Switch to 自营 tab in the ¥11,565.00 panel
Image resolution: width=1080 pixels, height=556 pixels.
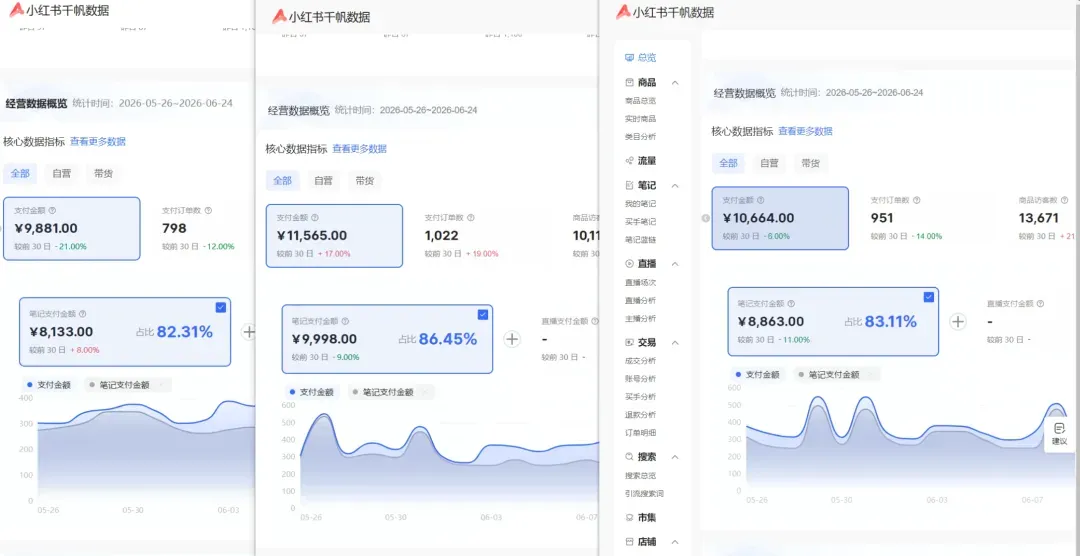pos(324,181)
